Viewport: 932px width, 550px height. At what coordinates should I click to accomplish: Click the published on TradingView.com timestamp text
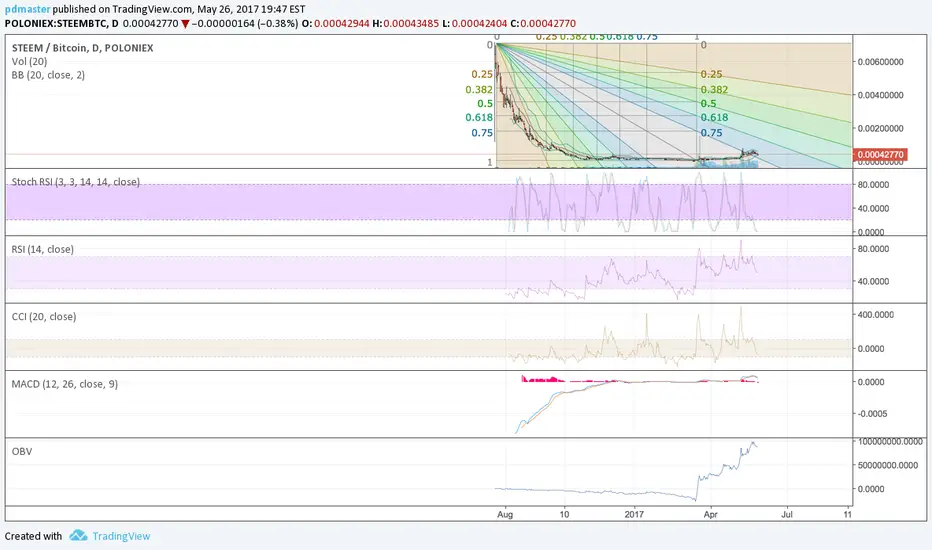point(179,9)
